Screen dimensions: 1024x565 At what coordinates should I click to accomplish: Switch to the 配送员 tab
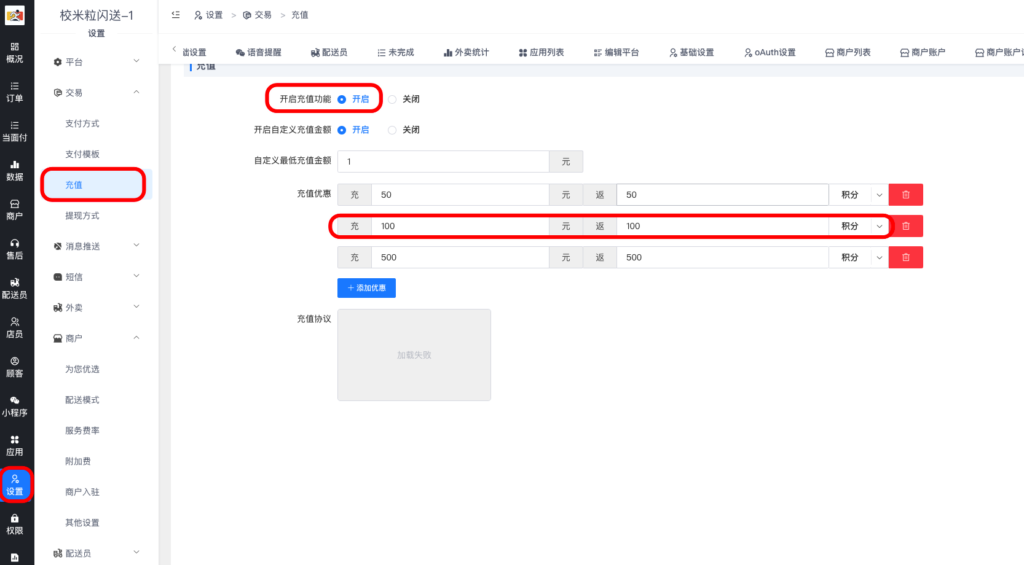[x=329, y=52]
